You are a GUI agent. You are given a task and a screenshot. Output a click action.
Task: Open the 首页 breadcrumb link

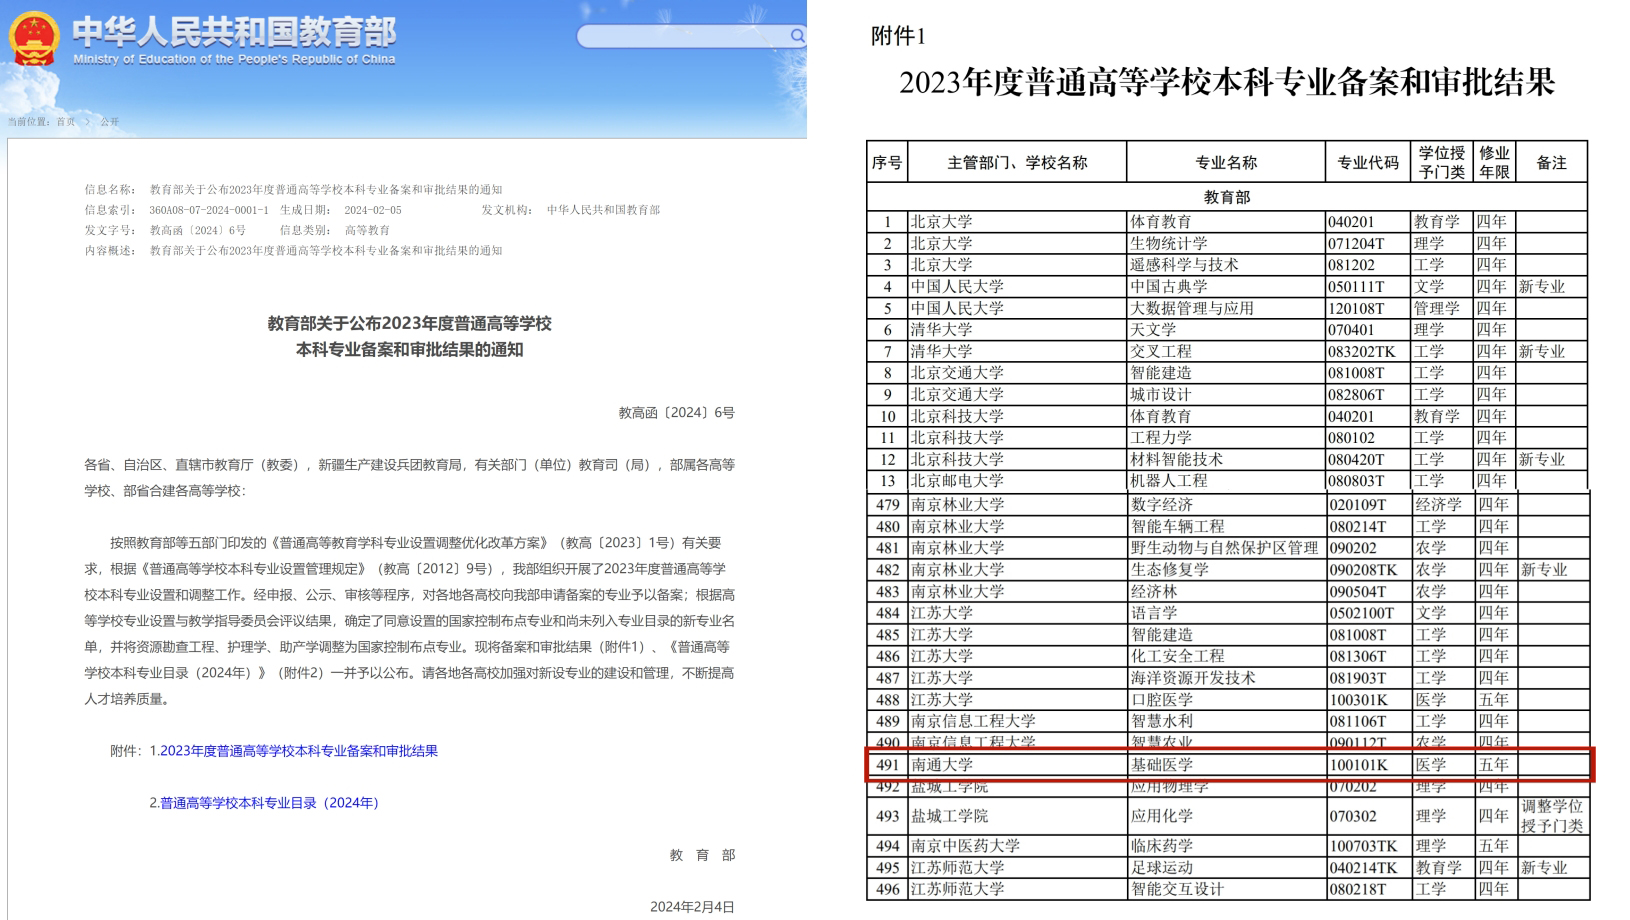(x=66, y=122)
